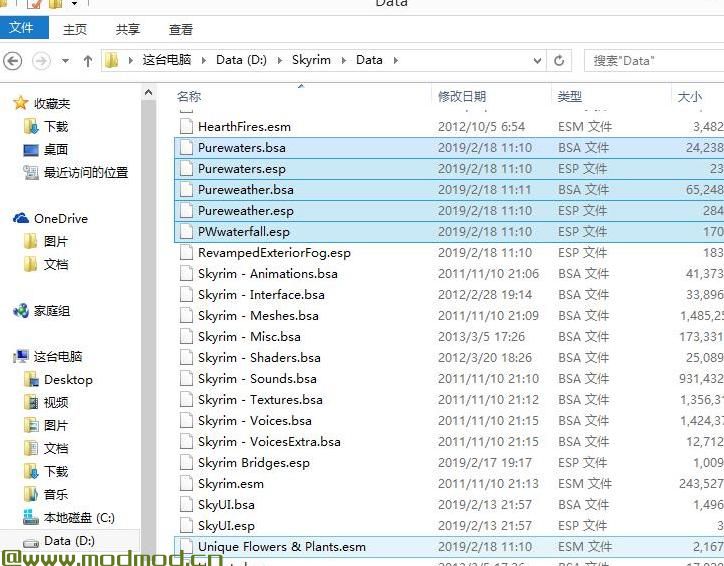This screenshot has width=724, height=566.
Task: Expand the address bar history dropdown
Action: click(537, 60)
